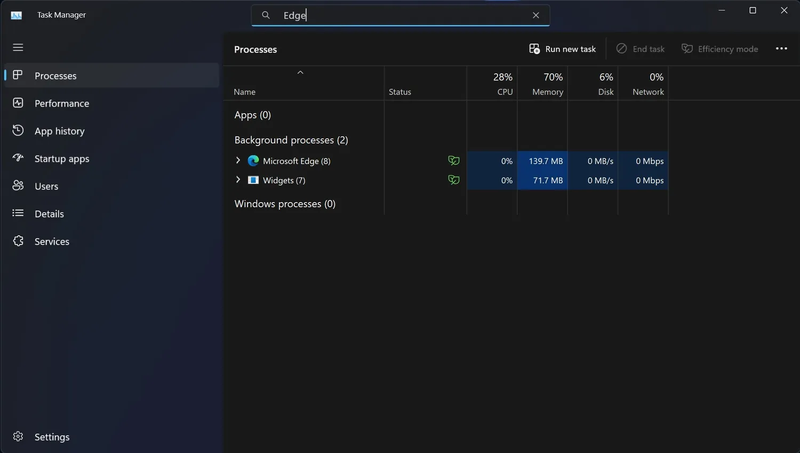Click Widgets row 0 MB/s disk cell
This screenshot has height=453, width=800.
(x=593, y=180)
